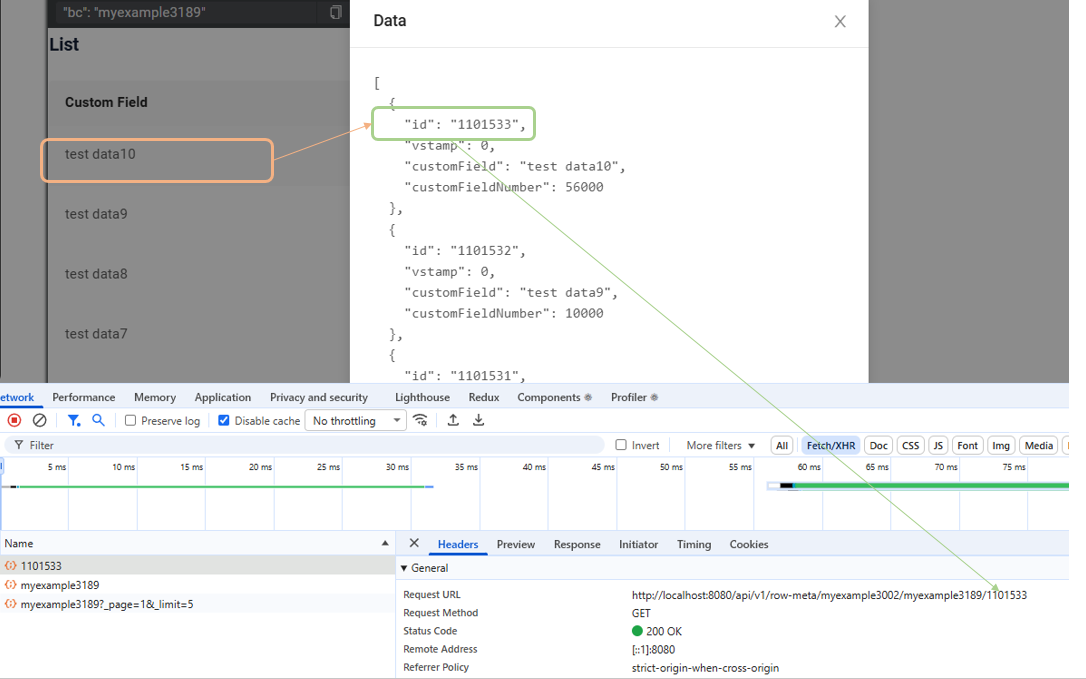The height and width of the screenshot is (679, 1086).
Task: Click the export HAR download icon
Action: [x=479, y=421]
